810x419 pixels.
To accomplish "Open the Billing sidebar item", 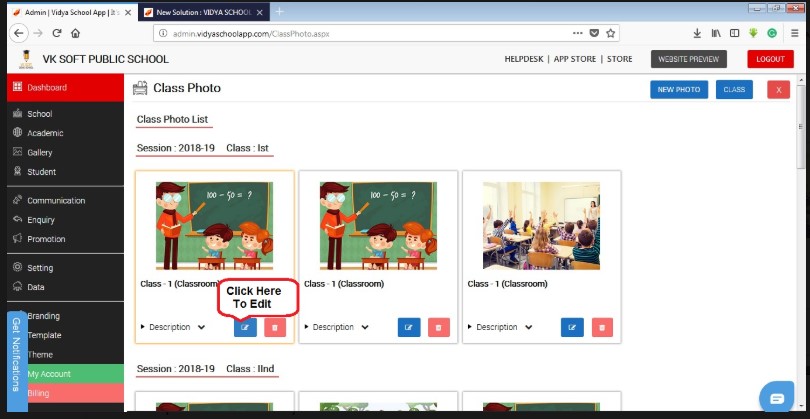I will pyautogui.click(x=76, y=393).
